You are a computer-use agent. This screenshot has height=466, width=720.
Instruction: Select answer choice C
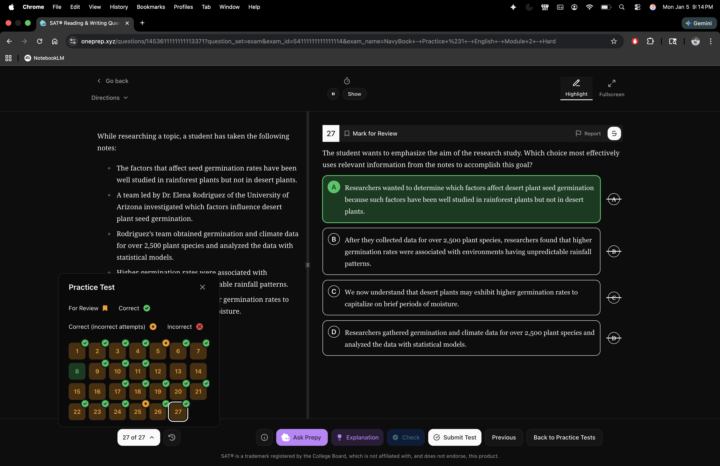tap(461, 298)
